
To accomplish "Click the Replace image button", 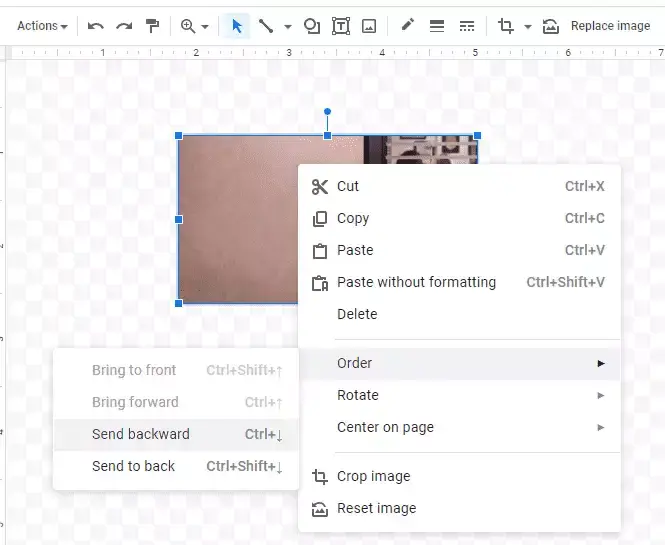I will tap(610, 26).
